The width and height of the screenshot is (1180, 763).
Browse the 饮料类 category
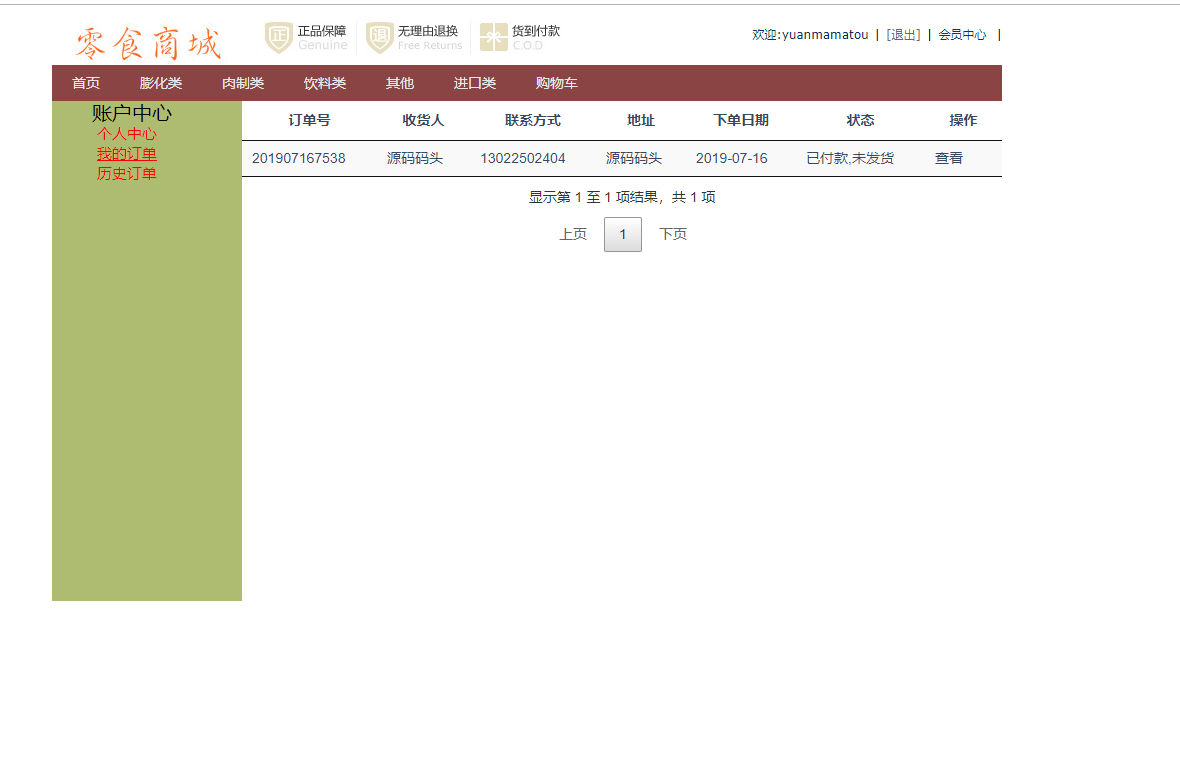click(324, 83)
